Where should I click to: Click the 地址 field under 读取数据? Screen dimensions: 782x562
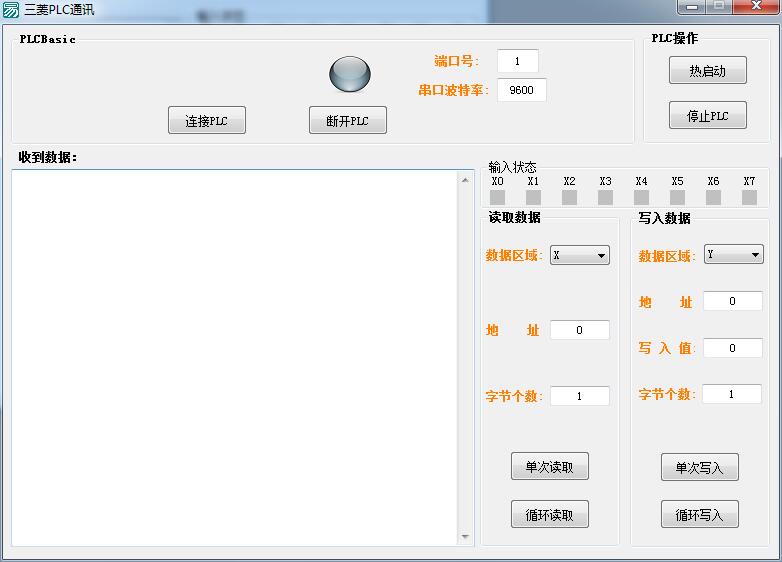pos(580,330)
